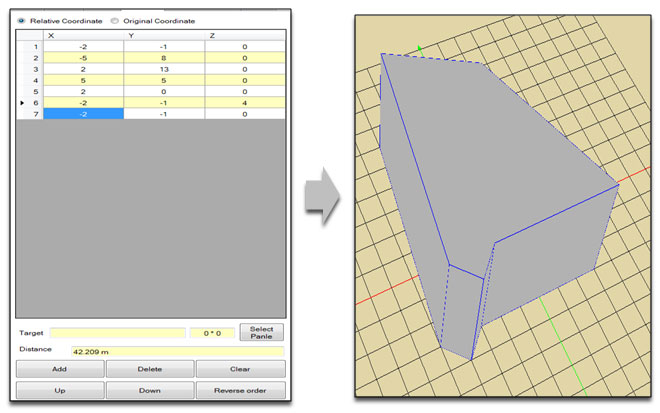Click Z cell '0' in row 7

(x=245, y=114)
